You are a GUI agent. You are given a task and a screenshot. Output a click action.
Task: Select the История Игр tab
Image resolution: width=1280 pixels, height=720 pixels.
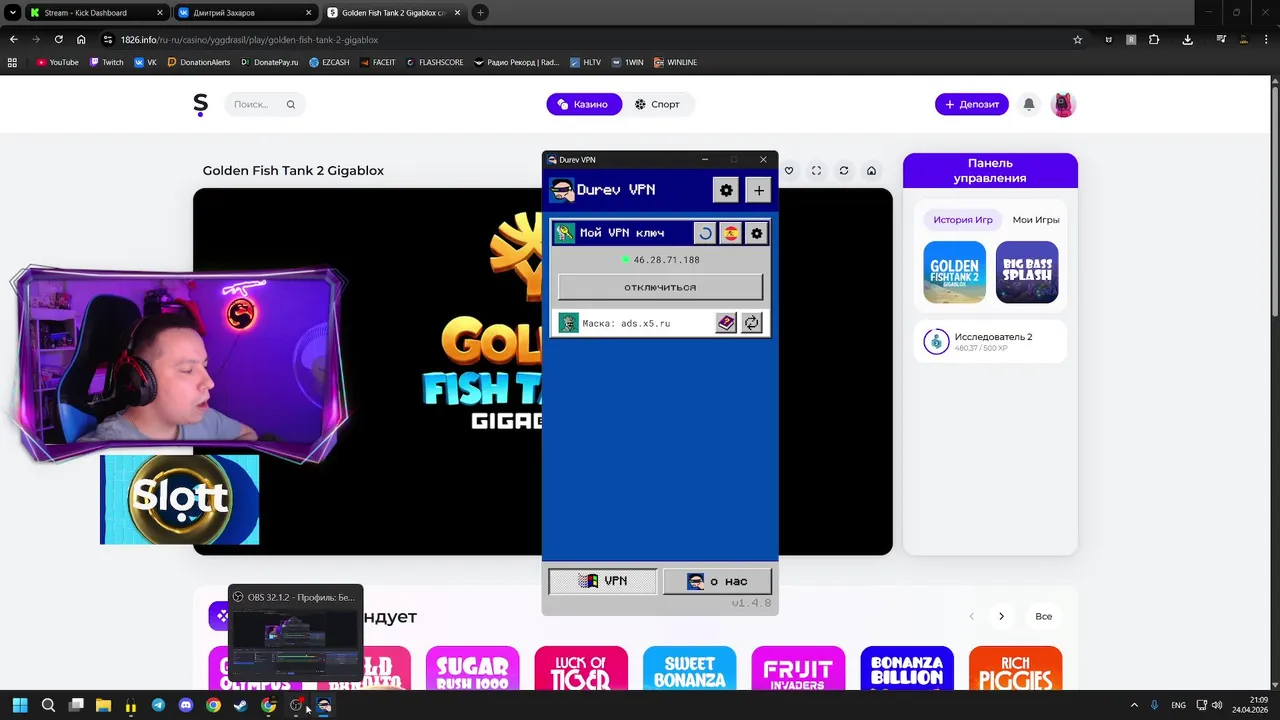point(963,220)
